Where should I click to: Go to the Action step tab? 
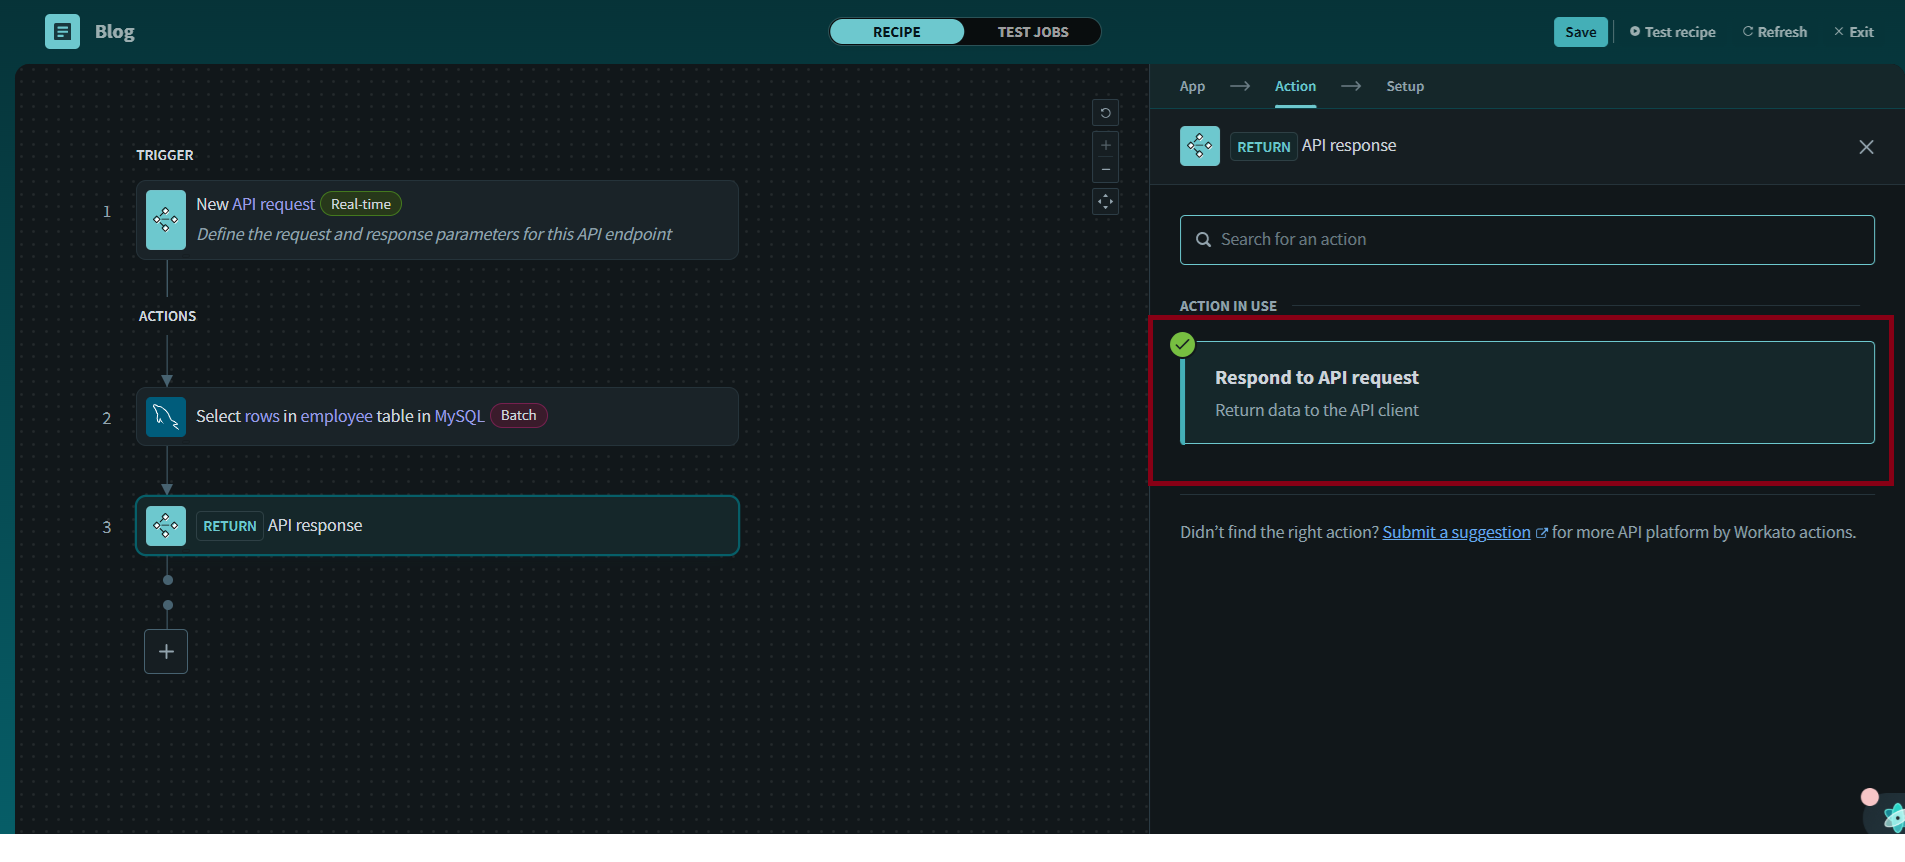pyautogui.click(x=1295, y=86)
